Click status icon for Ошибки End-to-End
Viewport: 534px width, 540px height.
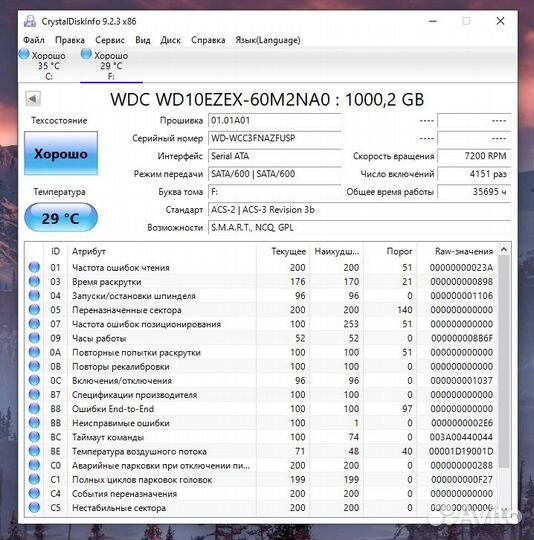(34, 408)
